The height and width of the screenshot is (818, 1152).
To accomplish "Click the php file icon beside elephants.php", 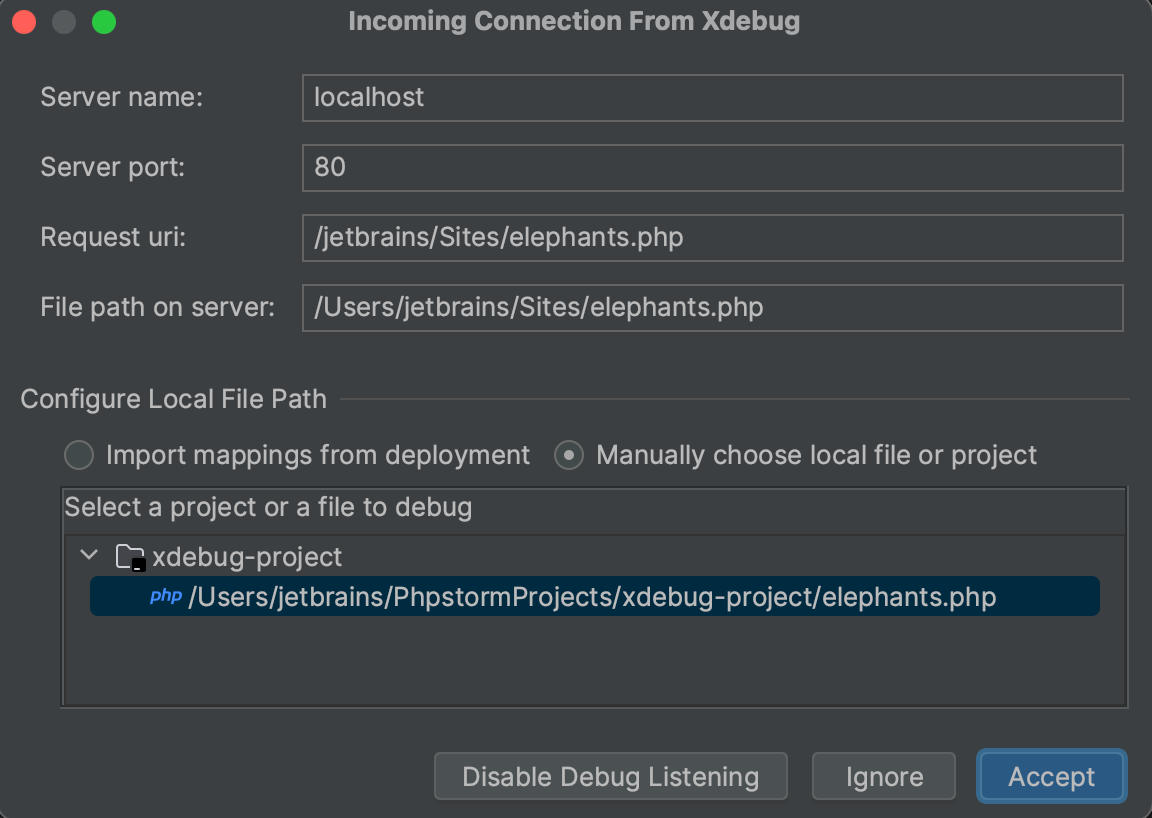I will click(x=166, y=596).
